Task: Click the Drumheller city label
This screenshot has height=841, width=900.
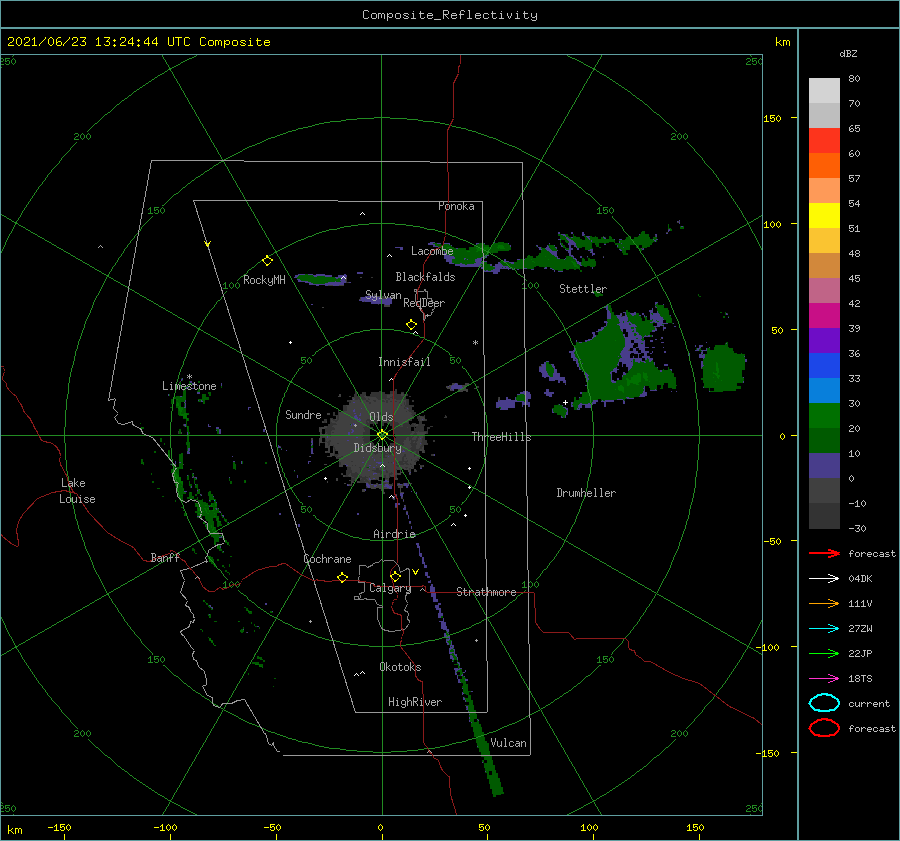Action: (x=586, y=493)
